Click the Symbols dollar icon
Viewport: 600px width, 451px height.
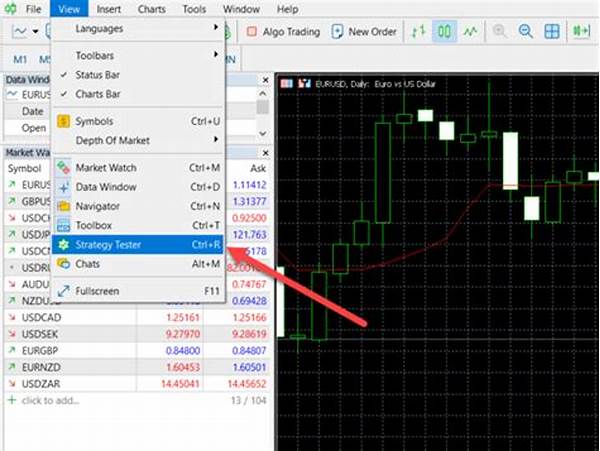coord(64,121)
